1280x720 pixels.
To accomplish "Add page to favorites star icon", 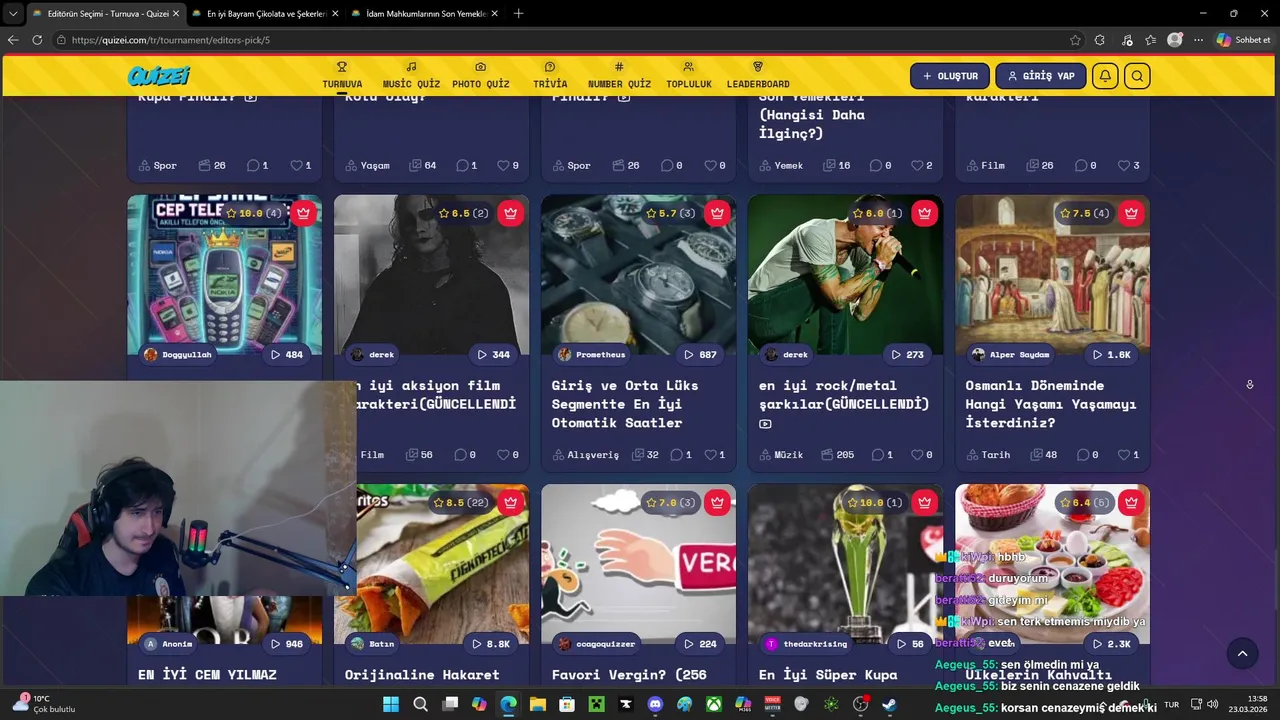I will [1075, 40].
